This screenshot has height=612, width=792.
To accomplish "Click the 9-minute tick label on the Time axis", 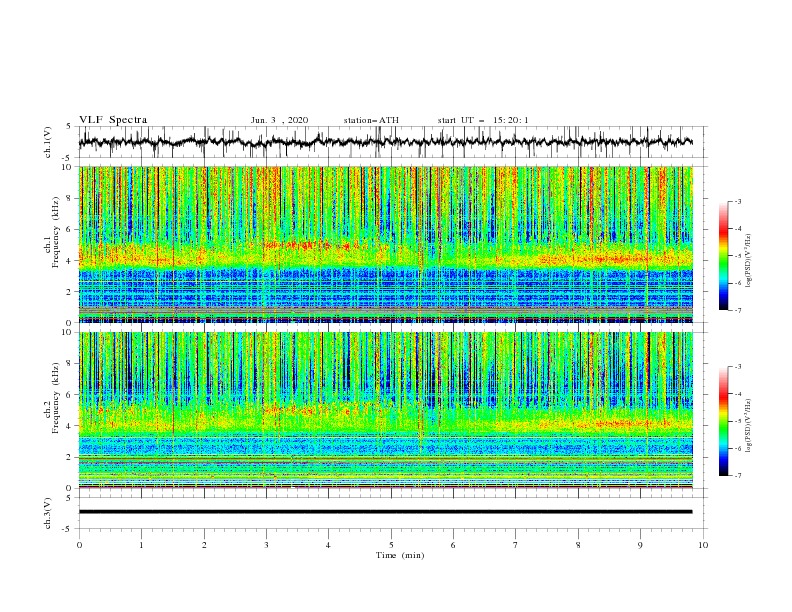I will click(x=640, y=545).
